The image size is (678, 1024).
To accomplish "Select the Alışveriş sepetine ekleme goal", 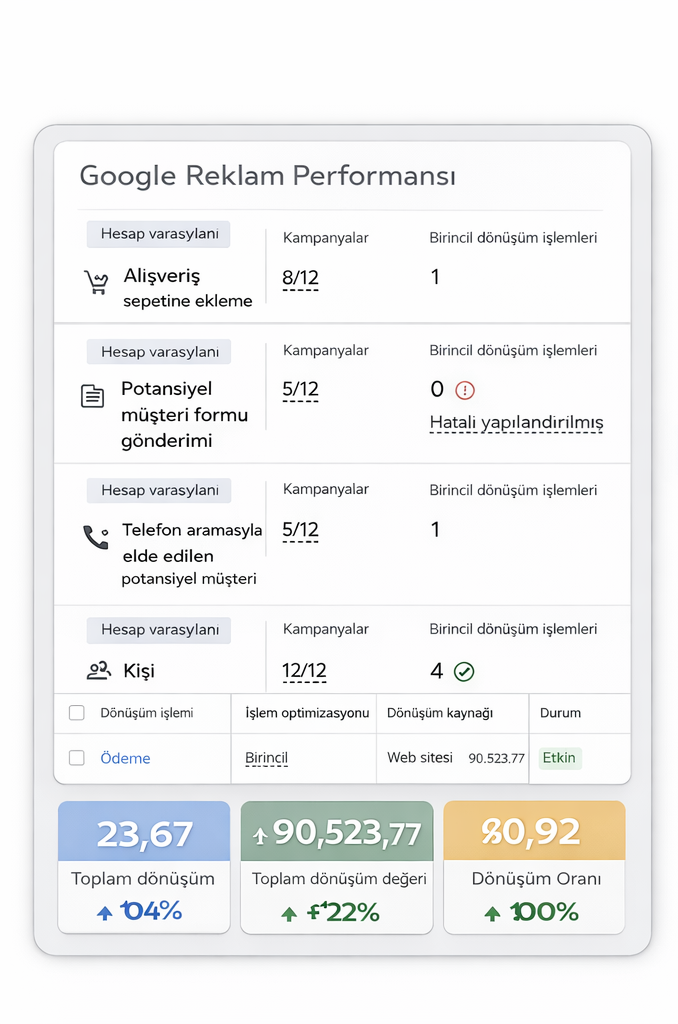I will click(187, 288).
